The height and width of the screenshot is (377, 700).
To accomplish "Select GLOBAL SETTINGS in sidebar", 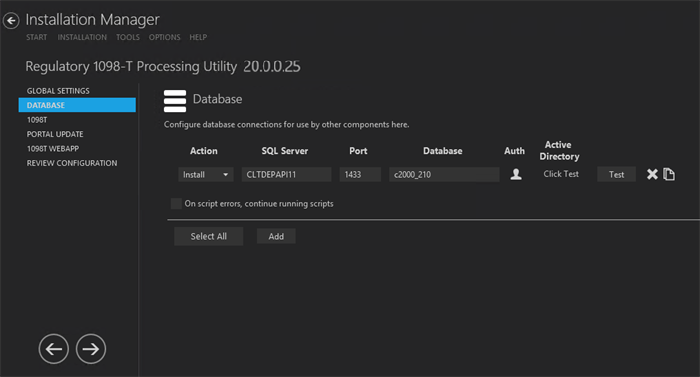I will point(58,91).
